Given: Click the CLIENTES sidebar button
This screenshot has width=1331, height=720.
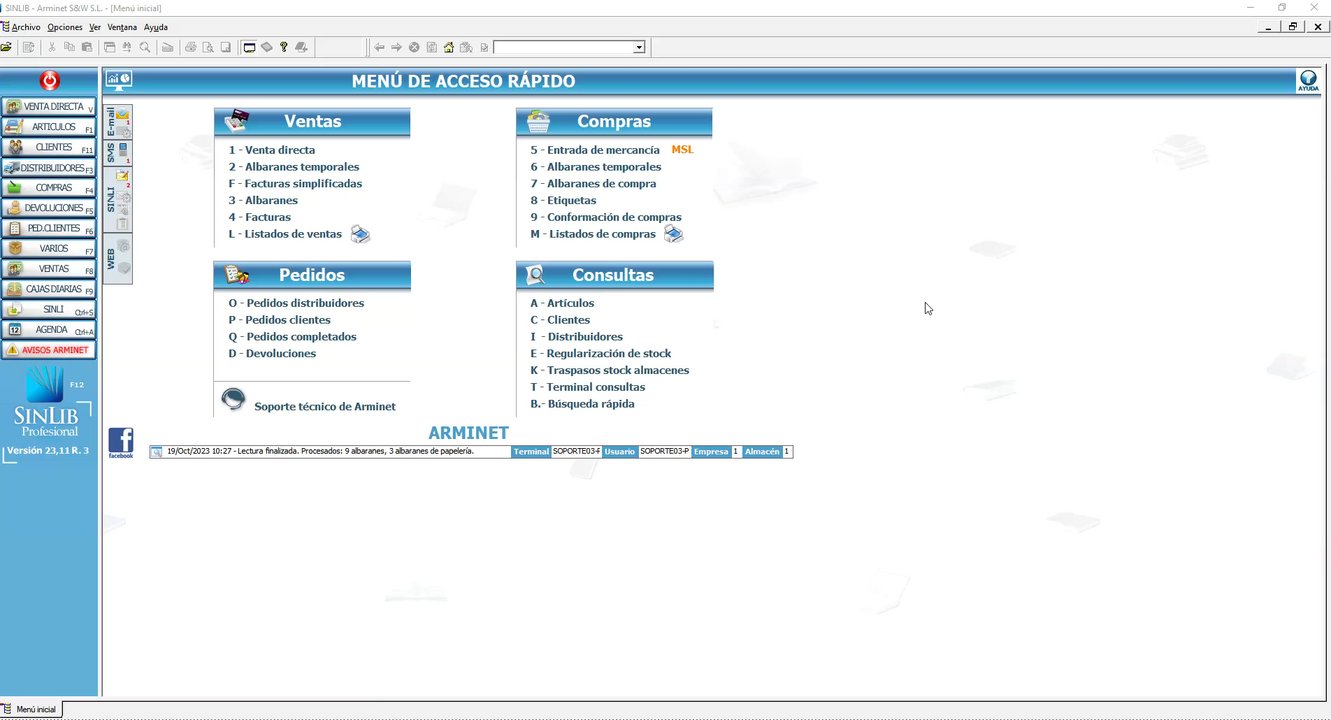Looking at the screenshot, I should 49,147.
